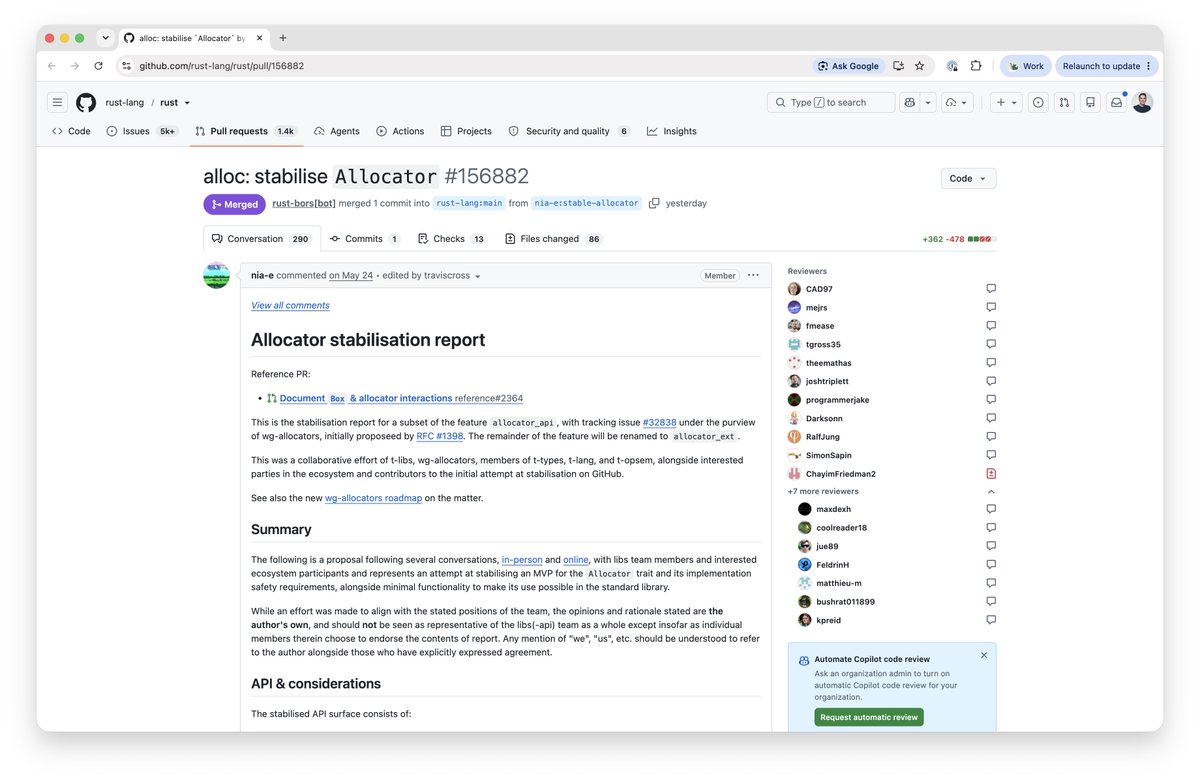The width and height of the screenshot is (1200, 780).
Task: View ChayimFriedman2's requested changes icon
Action: [991, 474]
